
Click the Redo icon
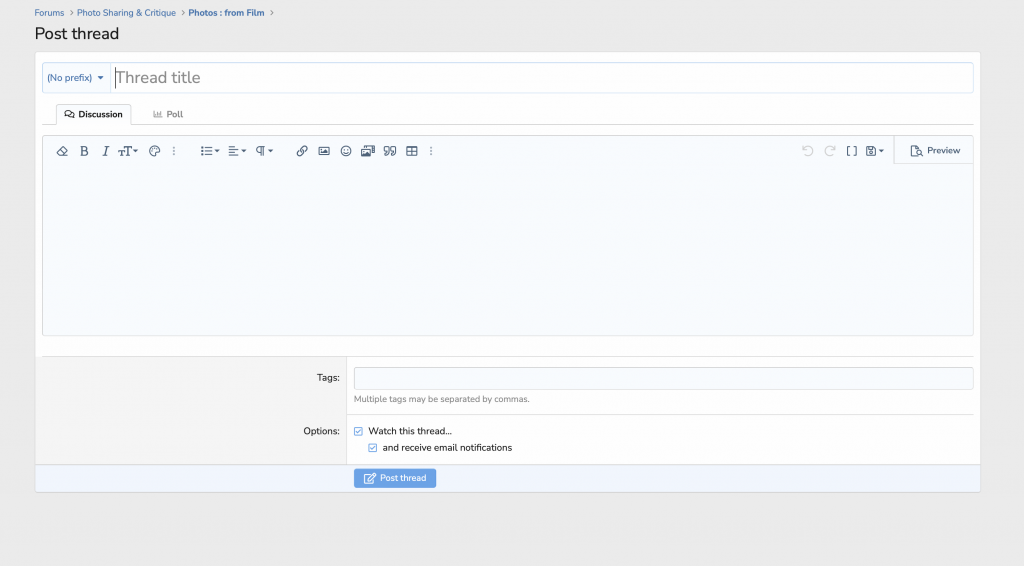tap(829, 151)
